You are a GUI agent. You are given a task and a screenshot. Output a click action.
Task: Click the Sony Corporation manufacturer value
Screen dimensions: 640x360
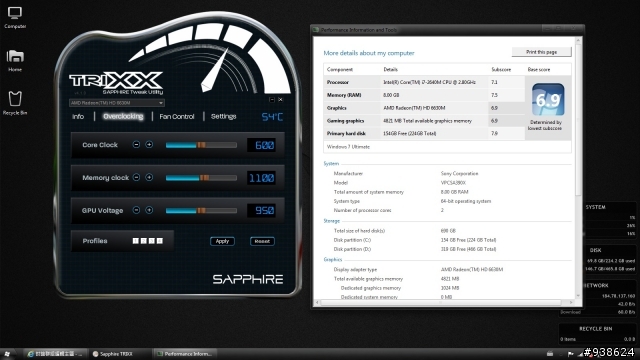(x=459, y=173)
